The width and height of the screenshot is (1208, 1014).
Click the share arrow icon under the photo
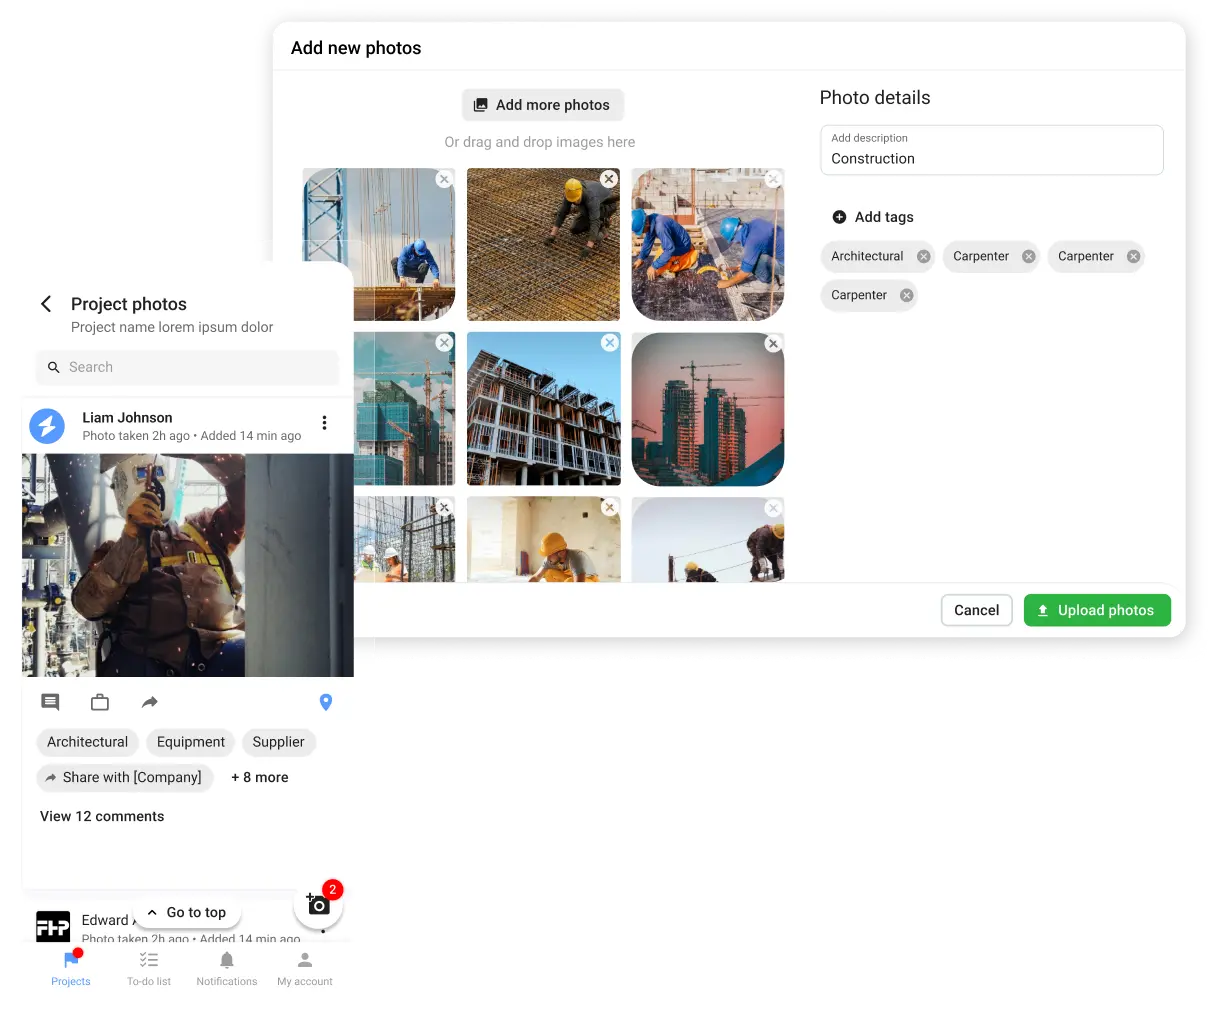[x=150, y=702]
